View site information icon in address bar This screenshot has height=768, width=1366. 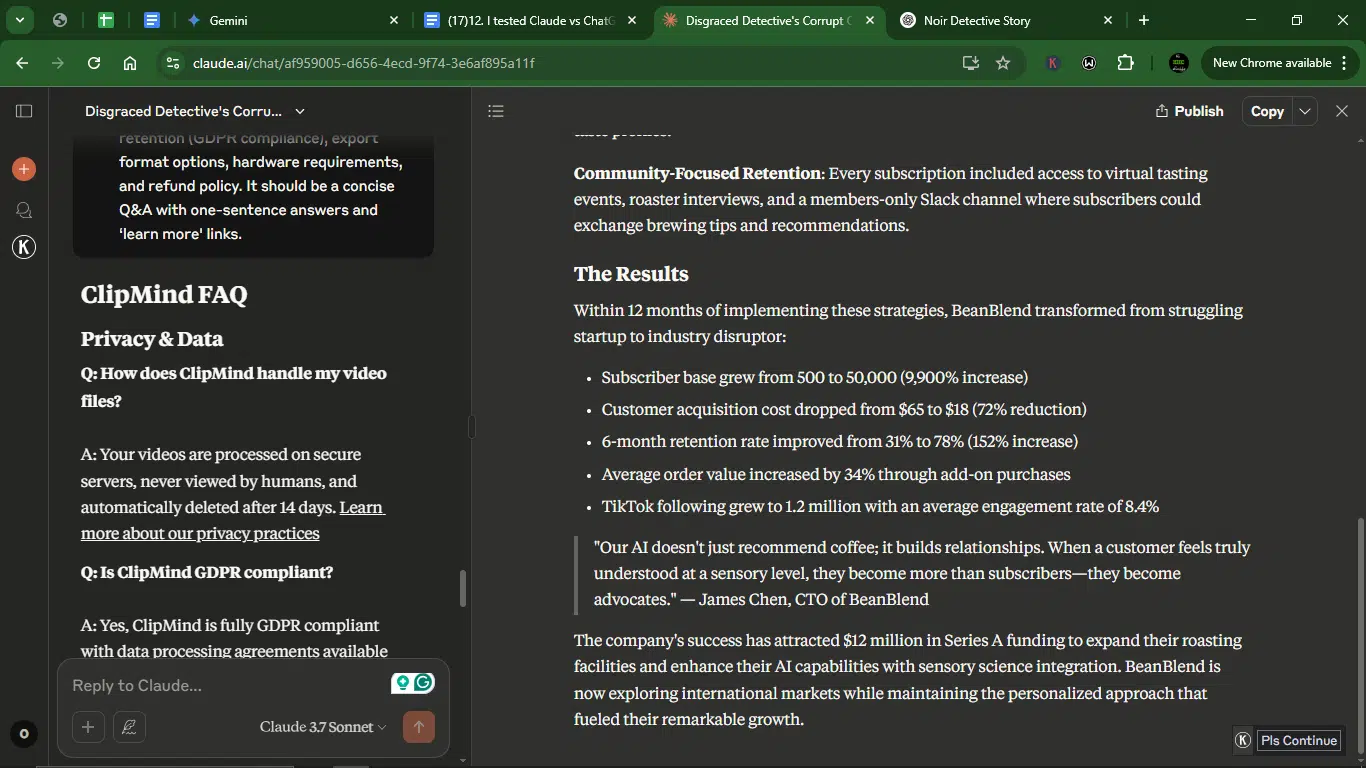[x=172, y=63]
